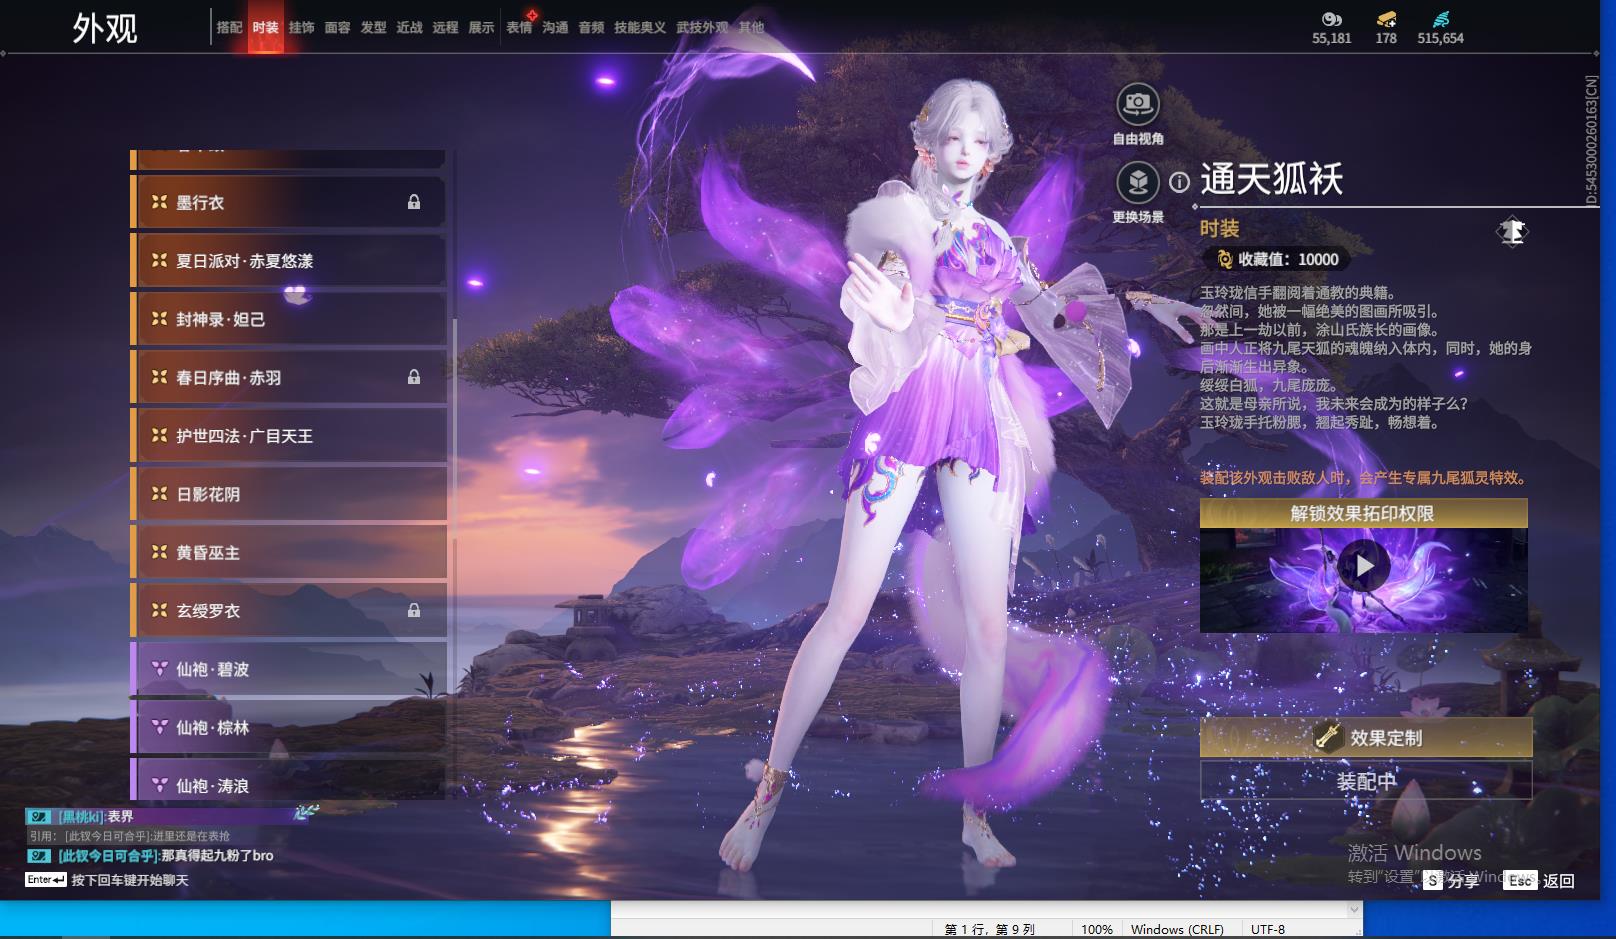This screenshot has width=1616, height=939.
Task: Select the 春日序曲·赤羽 outfit
Action: tap(288, 377)
